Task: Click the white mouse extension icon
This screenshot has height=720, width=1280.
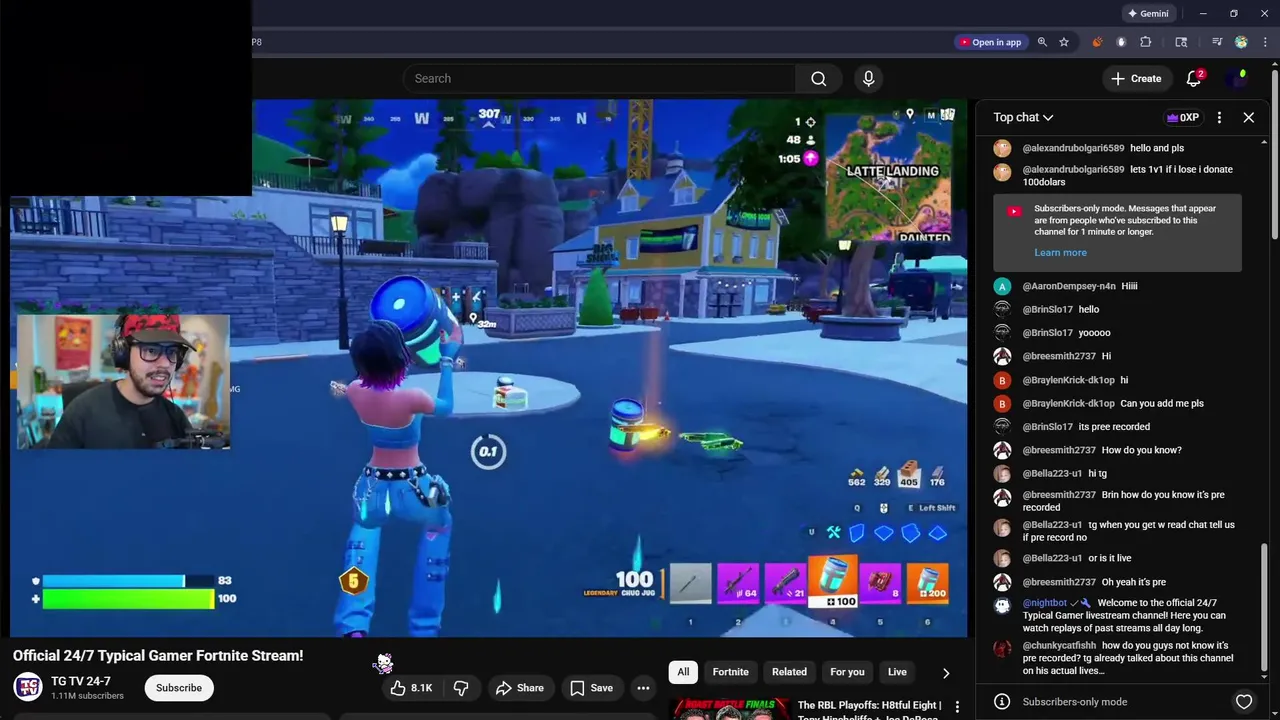Action: [1121, 42]
